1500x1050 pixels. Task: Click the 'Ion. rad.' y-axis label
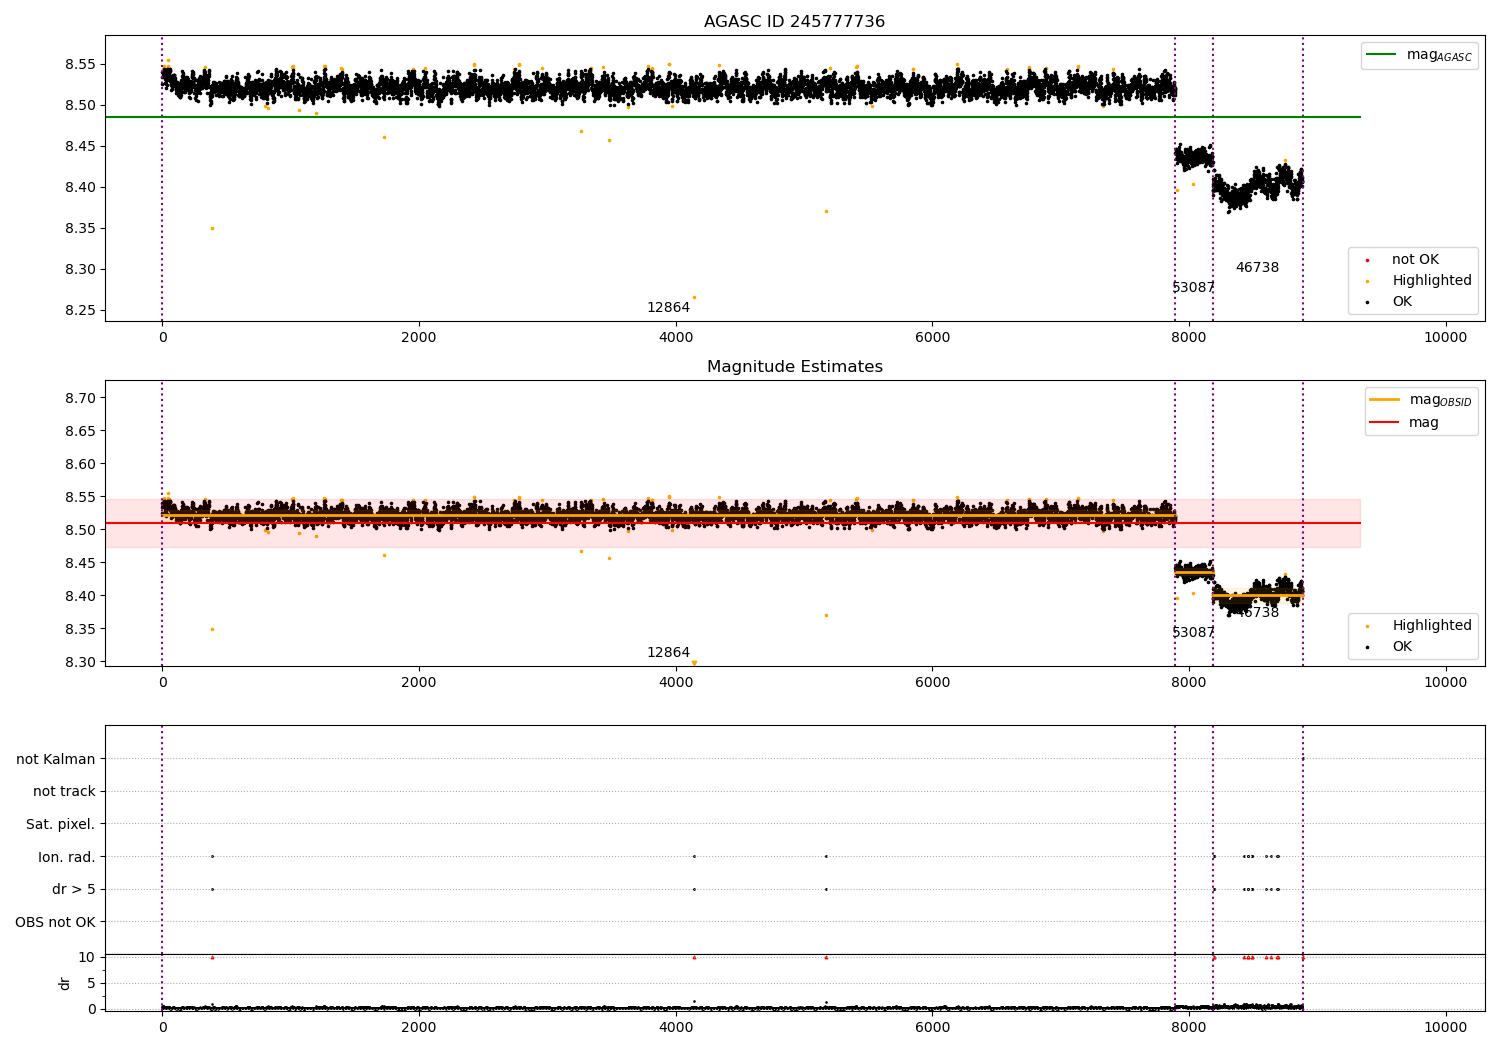pyautogui.click(x=67, y=858)
